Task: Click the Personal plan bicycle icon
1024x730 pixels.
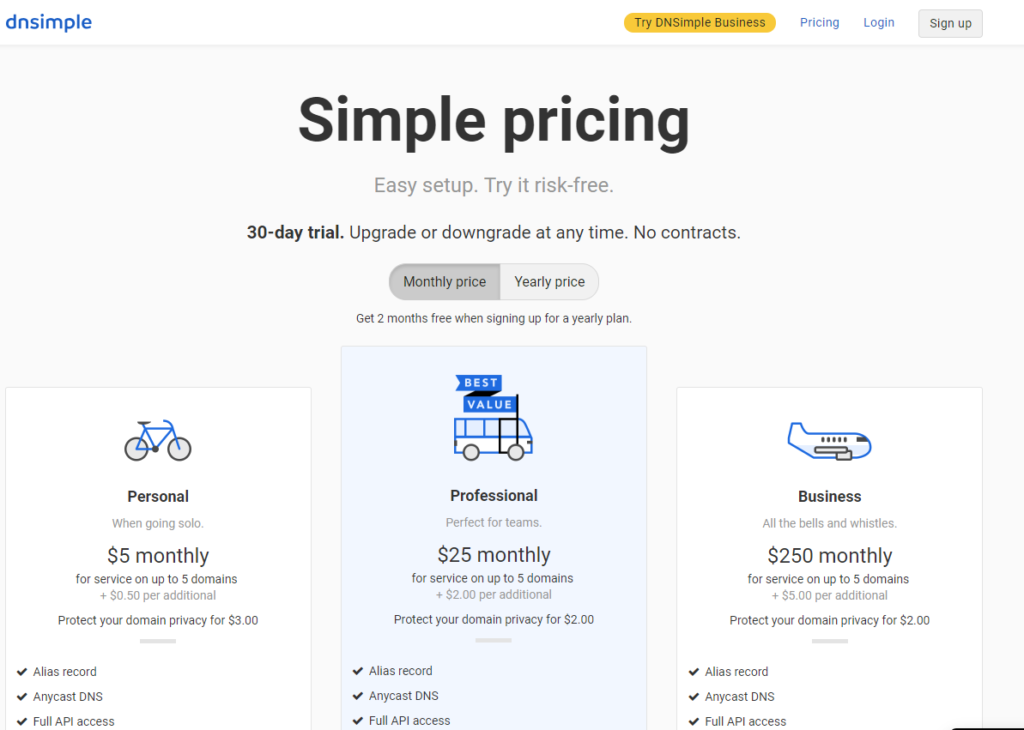Action: pos(158,441)
